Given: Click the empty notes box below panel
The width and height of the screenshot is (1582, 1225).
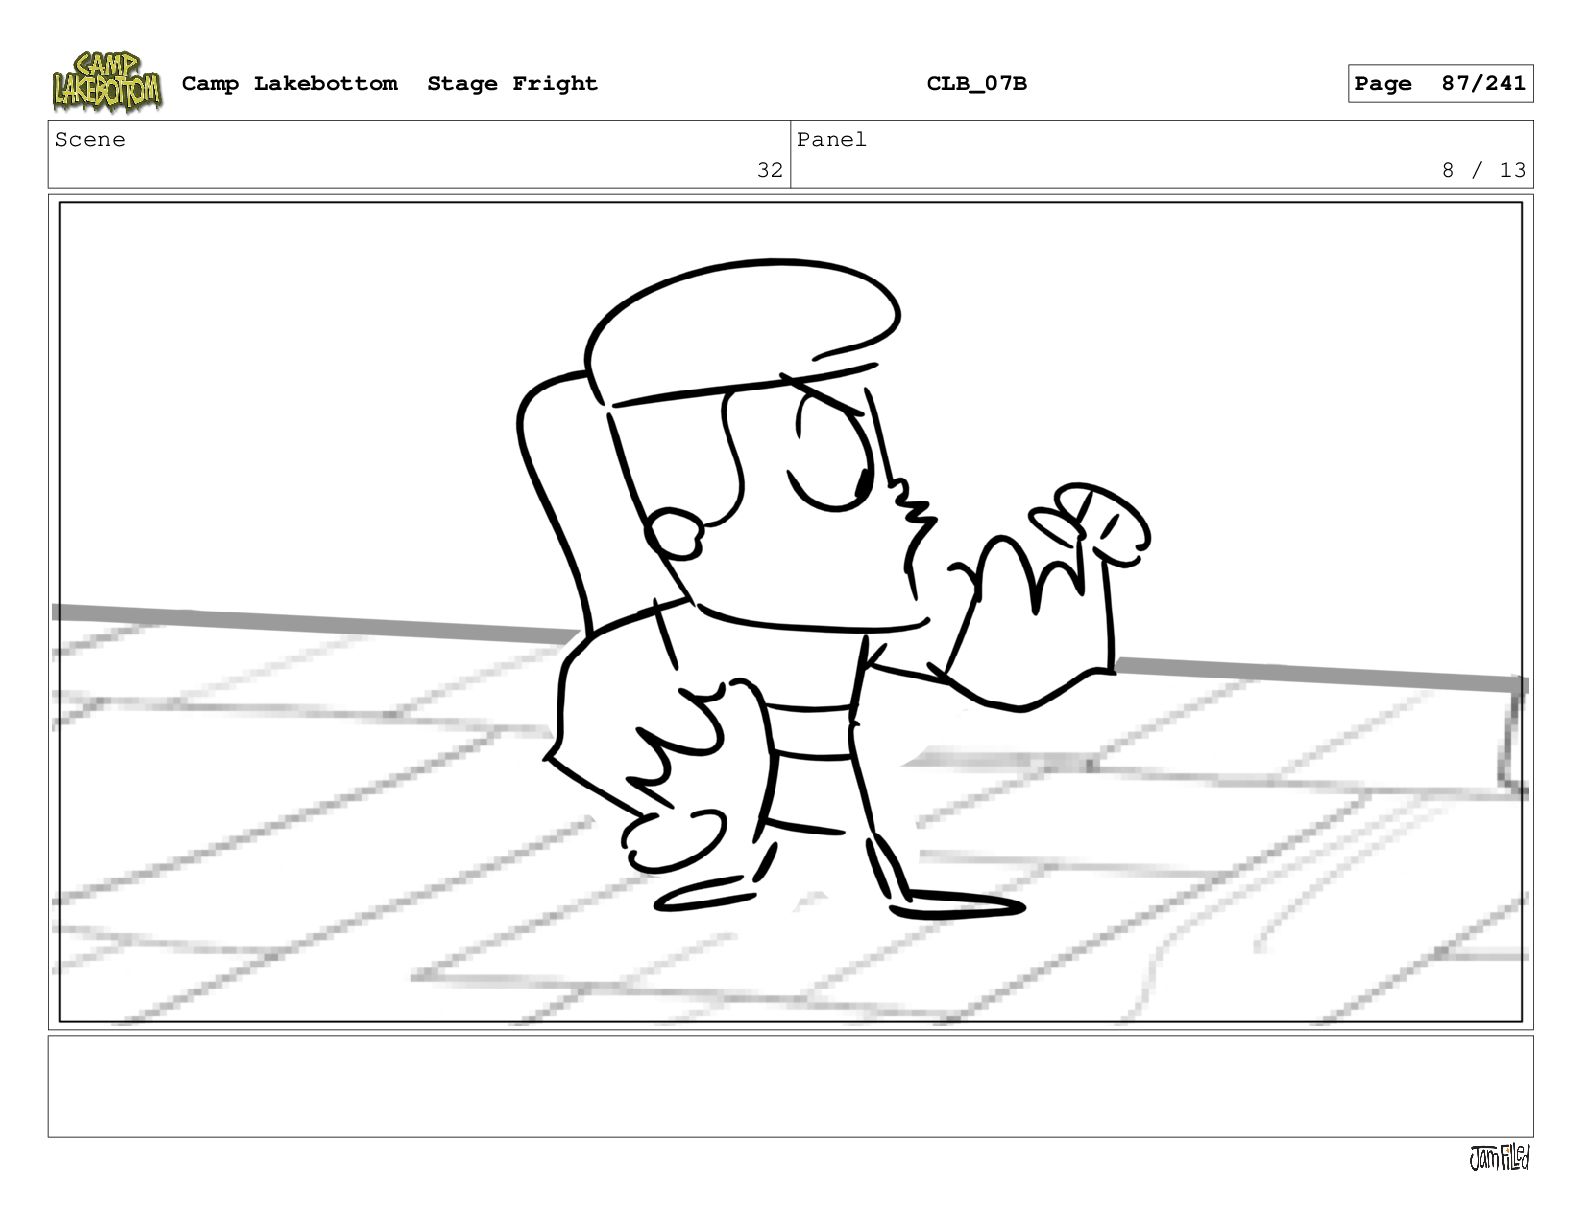Looking at the screenshot, I should pos(790,1086).
